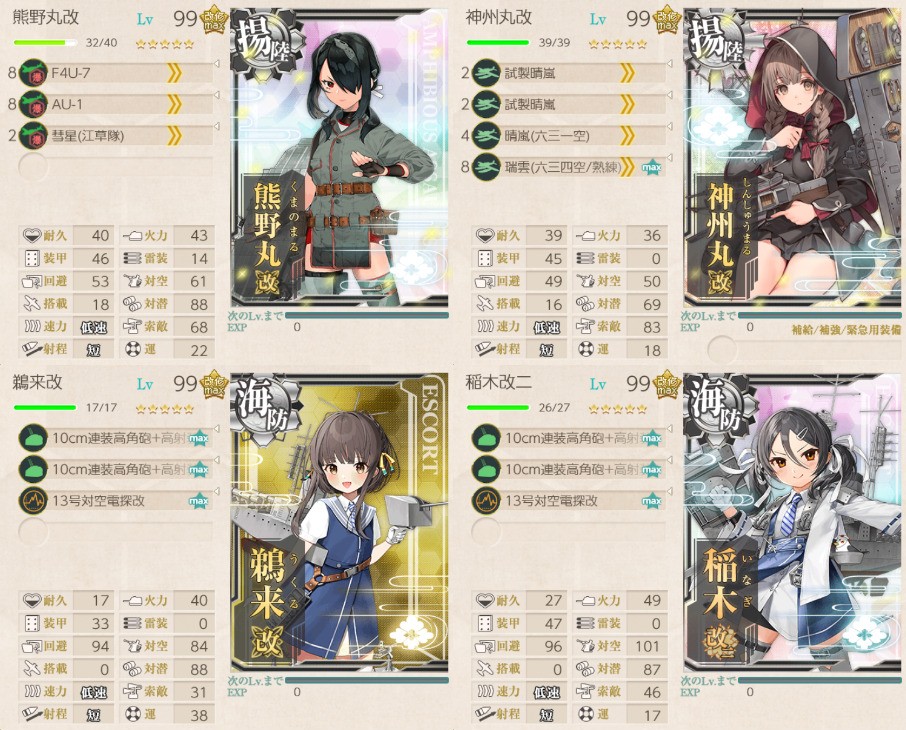This screenshot has height=730, width=906.
Task: Click the 海防 gear badge on 稲木改二 card
Action: point(720,409)
